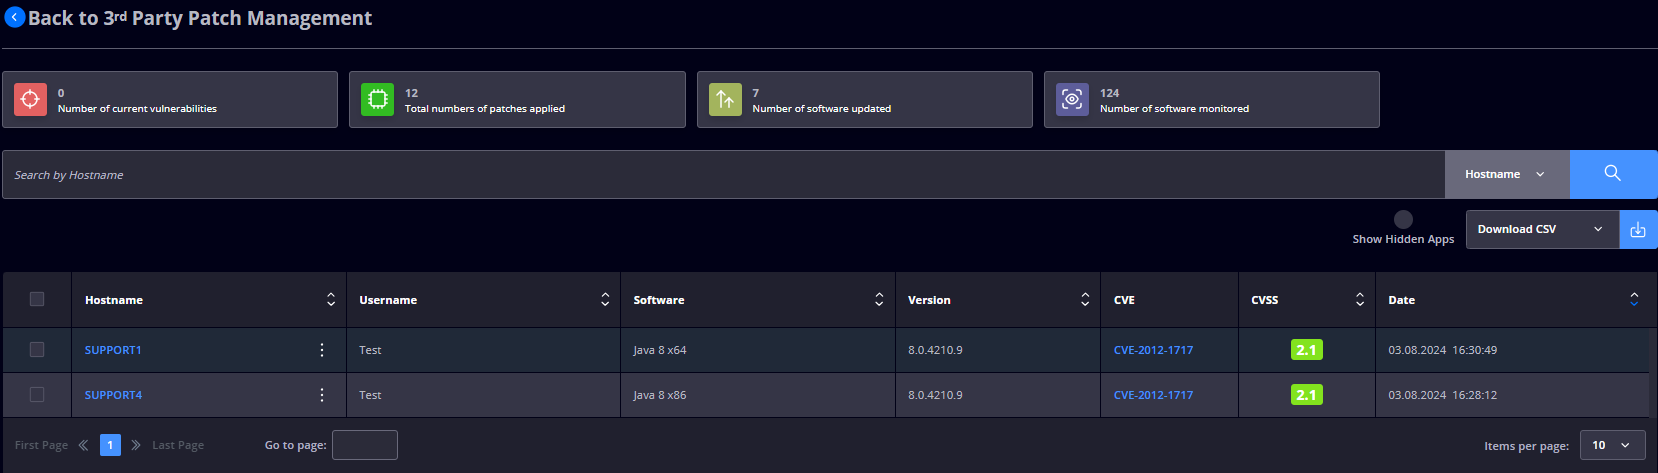Screen dimensions: 1658x473
Task: Sort table by Date column
Action: (x=1634, y=300)
